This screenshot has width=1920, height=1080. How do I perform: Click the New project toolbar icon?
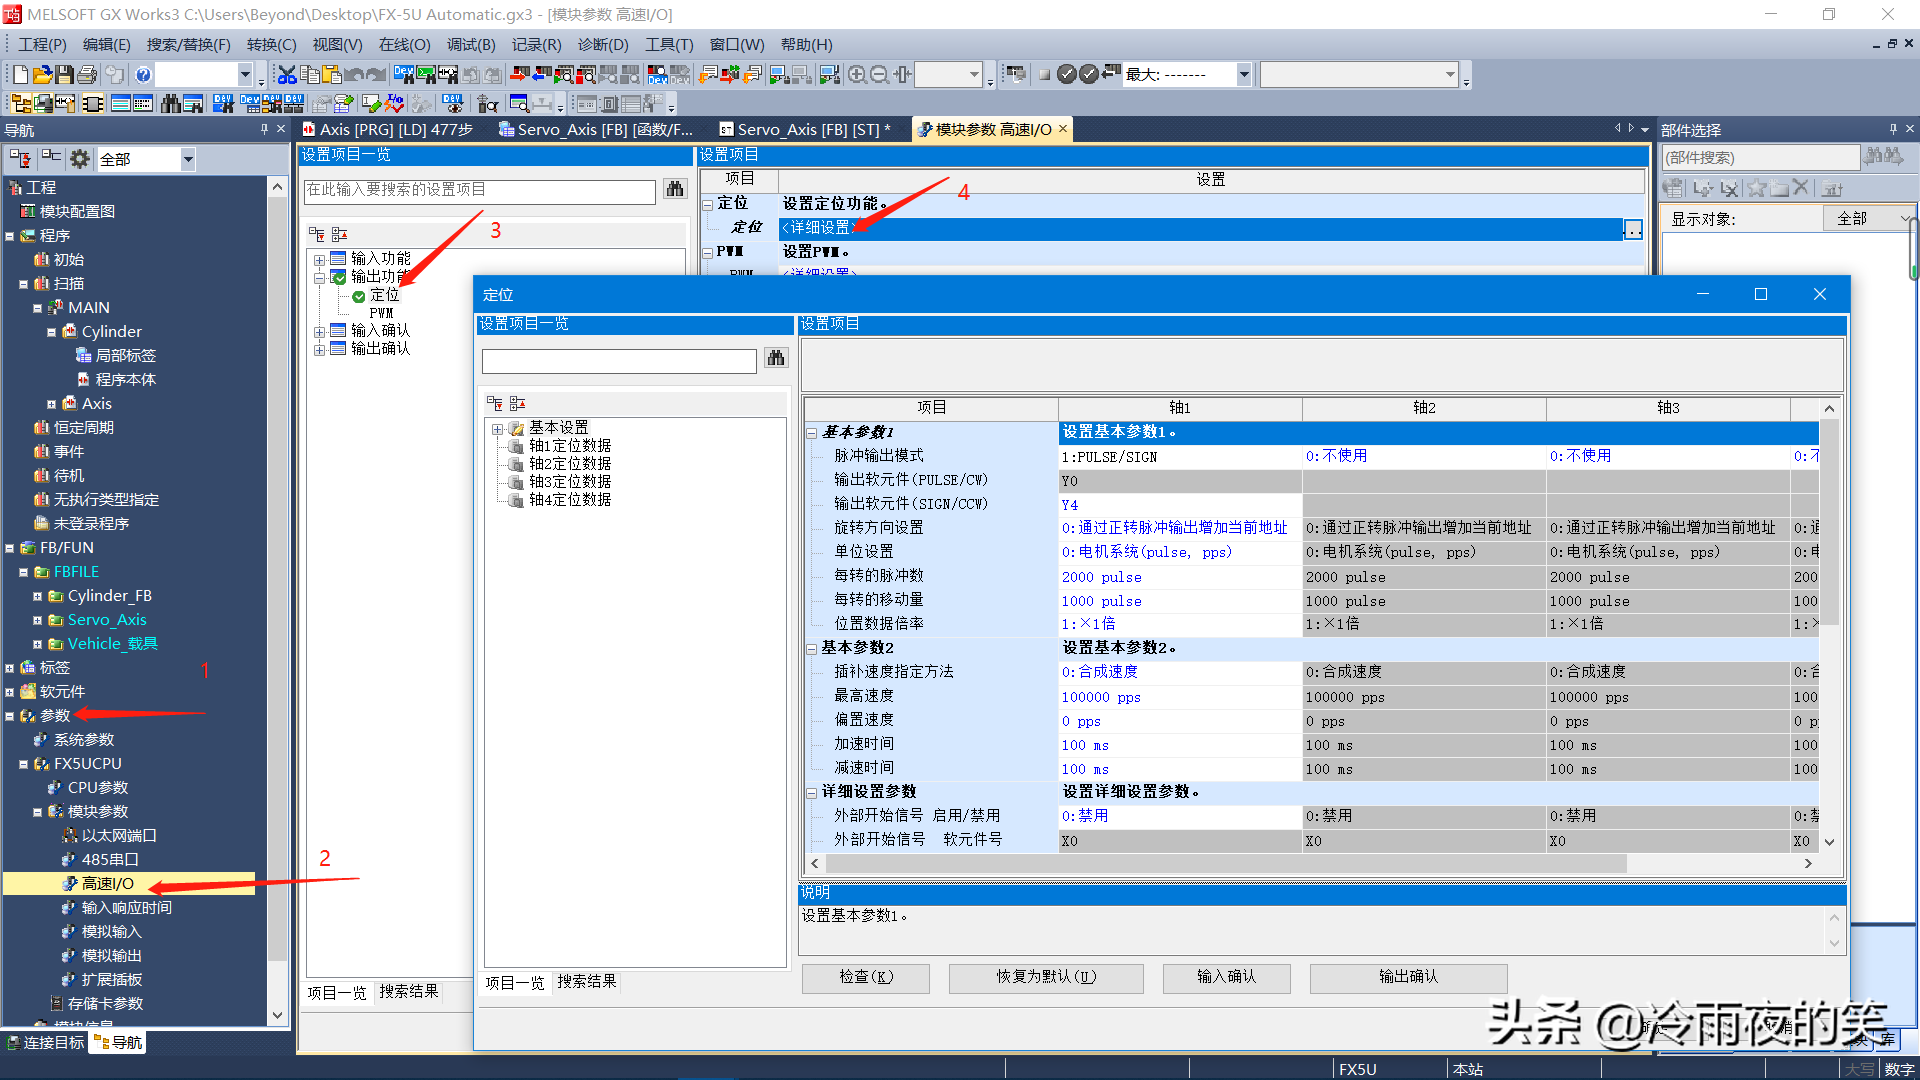pyautogui.click(x=20, y=75)
